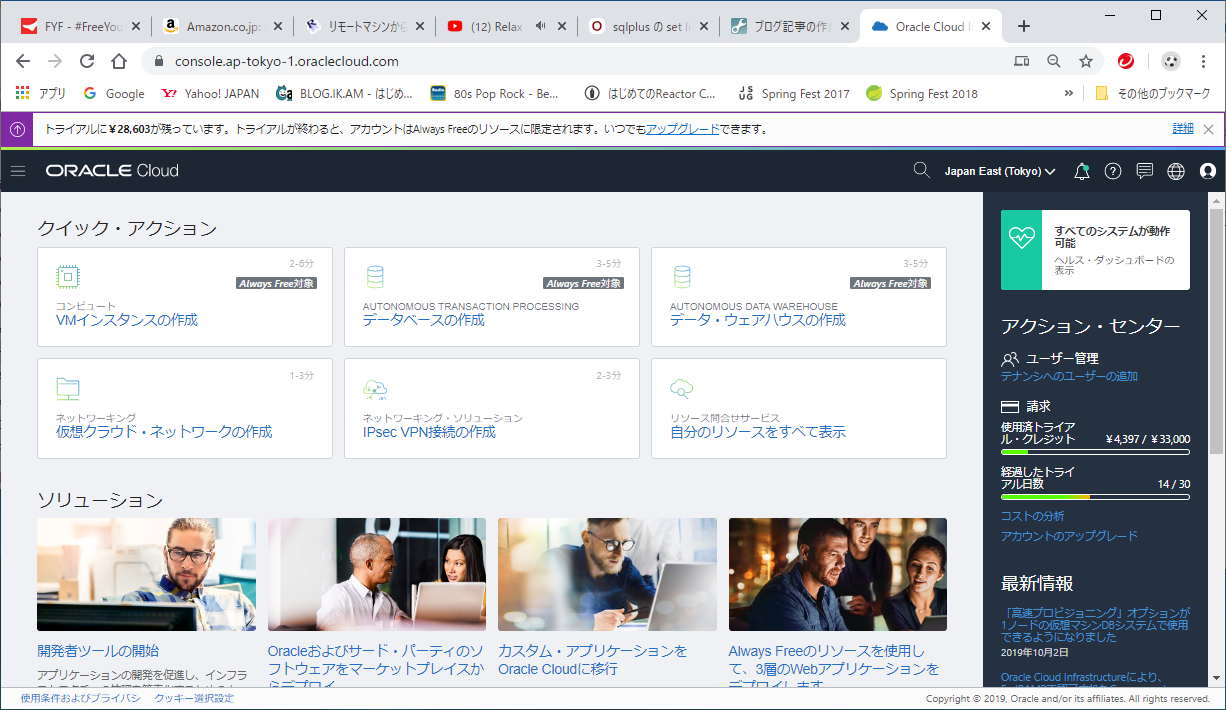Image resolution: width=1226 pixels, height=710 pixels.
Task: Click the trial upgrade arrow icon in banner
Action: [x=17, y=129]
